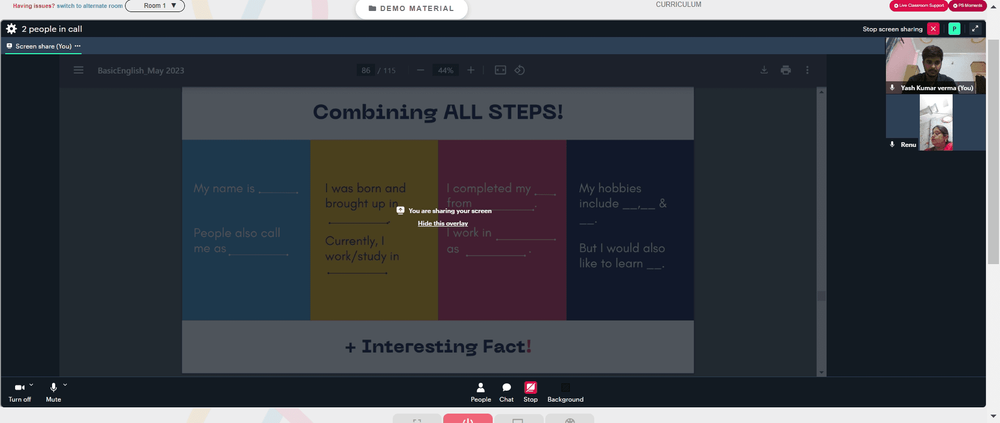Zoom in PDF with plus icon

[x=471, y=70]
